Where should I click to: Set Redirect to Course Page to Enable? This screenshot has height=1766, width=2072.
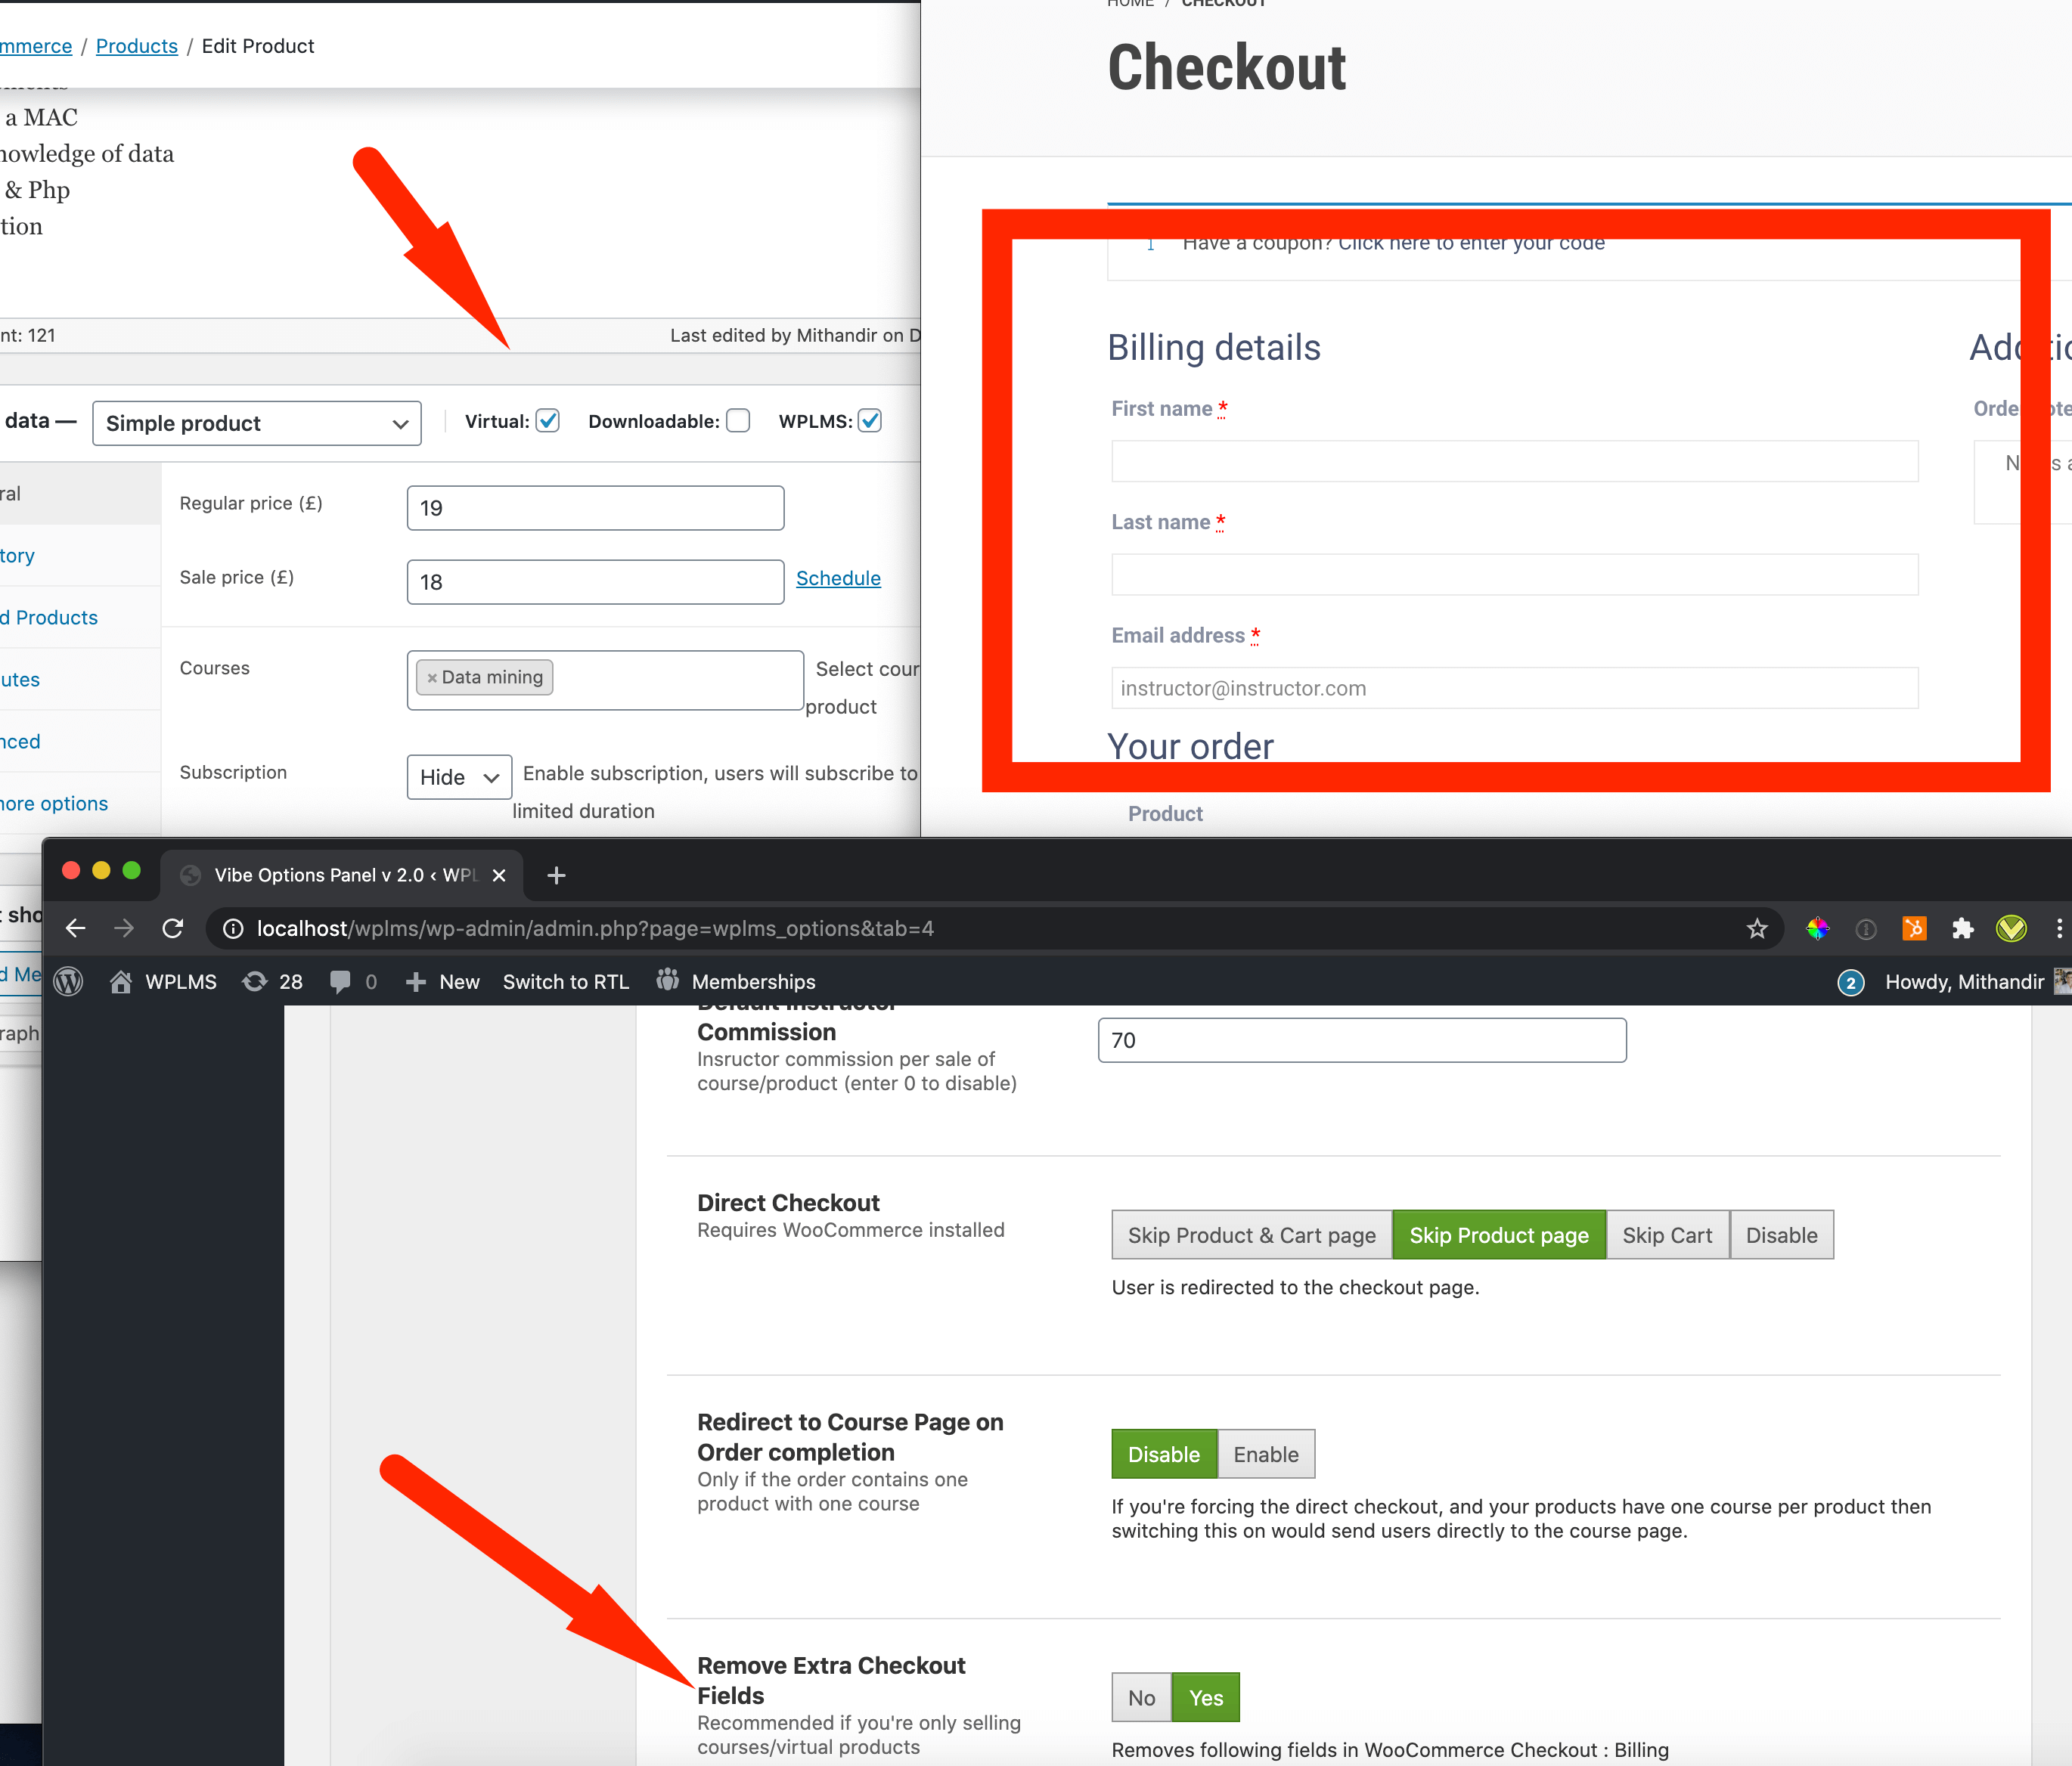1266,1454
